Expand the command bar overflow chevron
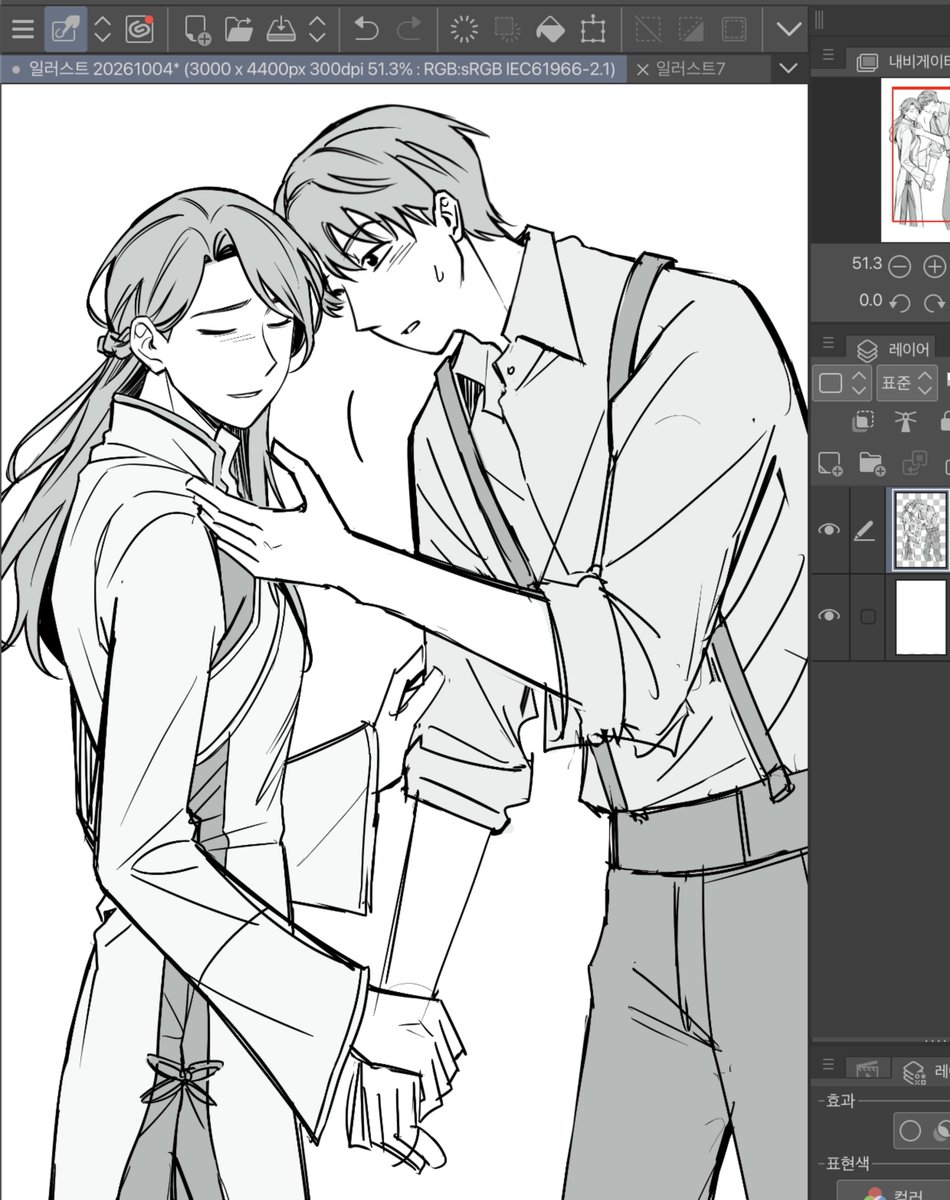 pos(789,29)
